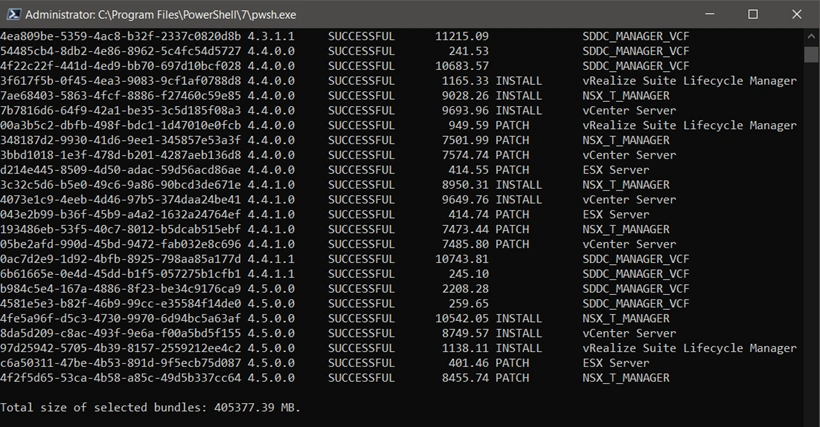This screenshot has width=820, height=427.
Task: Click the PowerShell icon in title bar
Action: click(x=14, y=14)
